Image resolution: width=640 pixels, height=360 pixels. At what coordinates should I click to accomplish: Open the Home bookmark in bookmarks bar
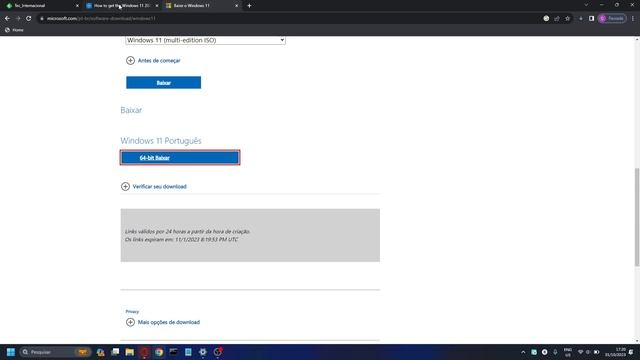14,30
